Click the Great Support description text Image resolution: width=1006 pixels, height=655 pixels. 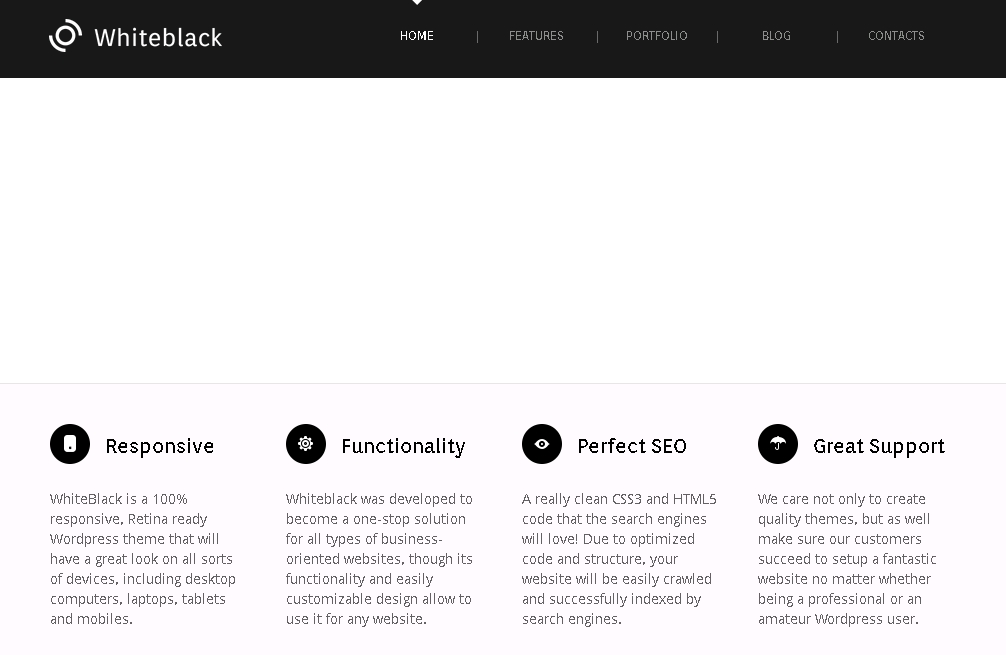848,559
